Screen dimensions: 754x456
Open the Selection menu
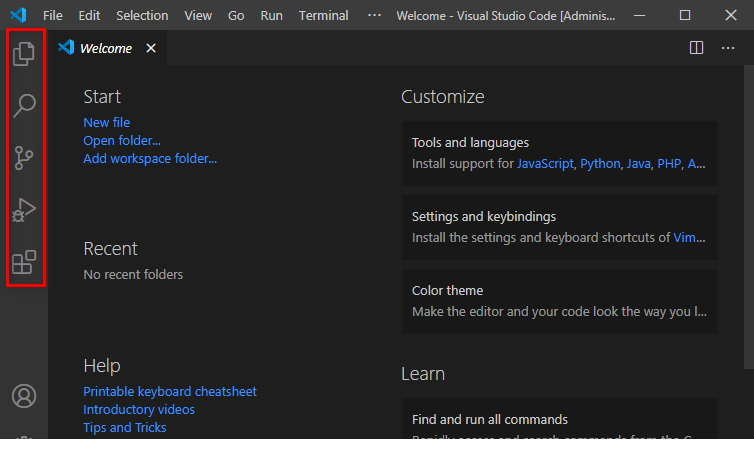tap(142, 15)
